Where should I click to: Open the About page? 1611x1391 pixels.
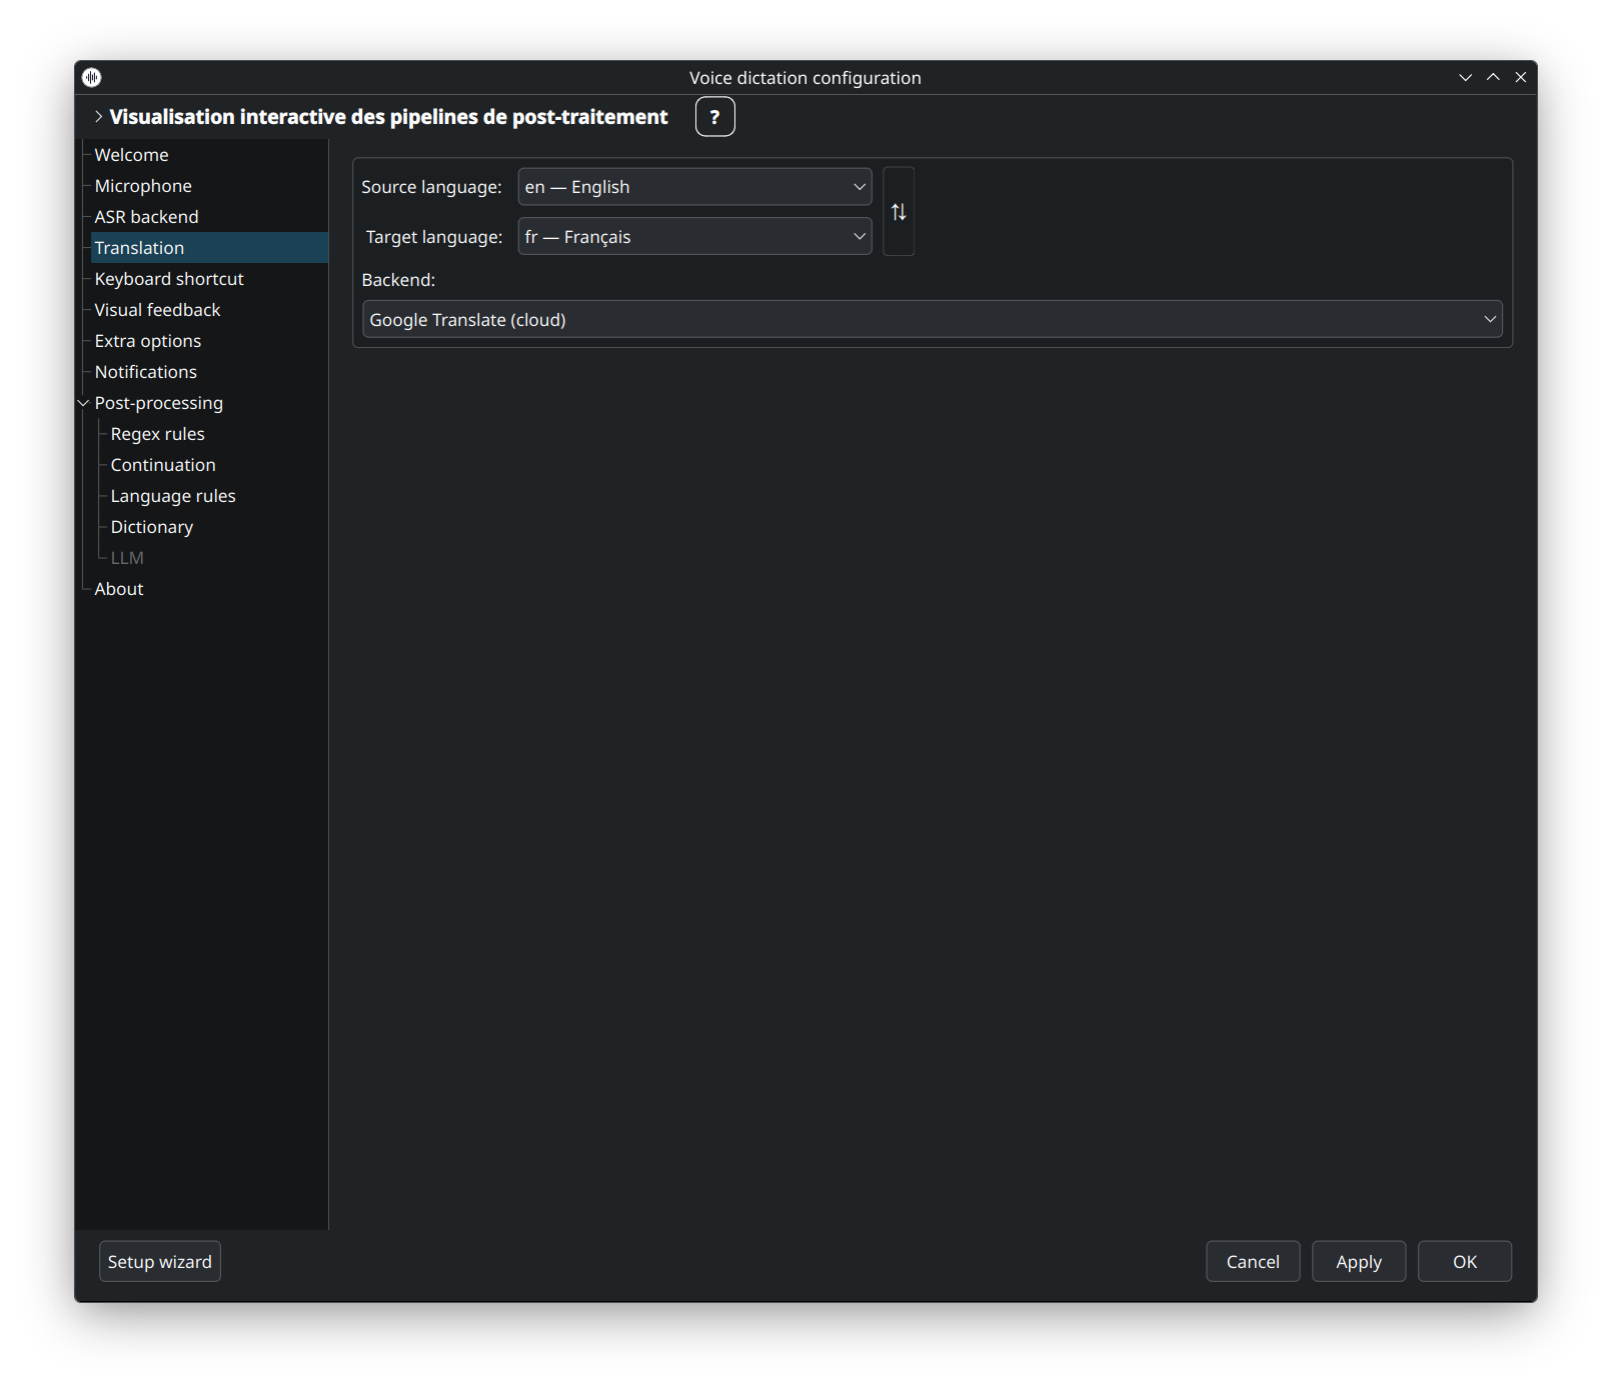point(119,589)
